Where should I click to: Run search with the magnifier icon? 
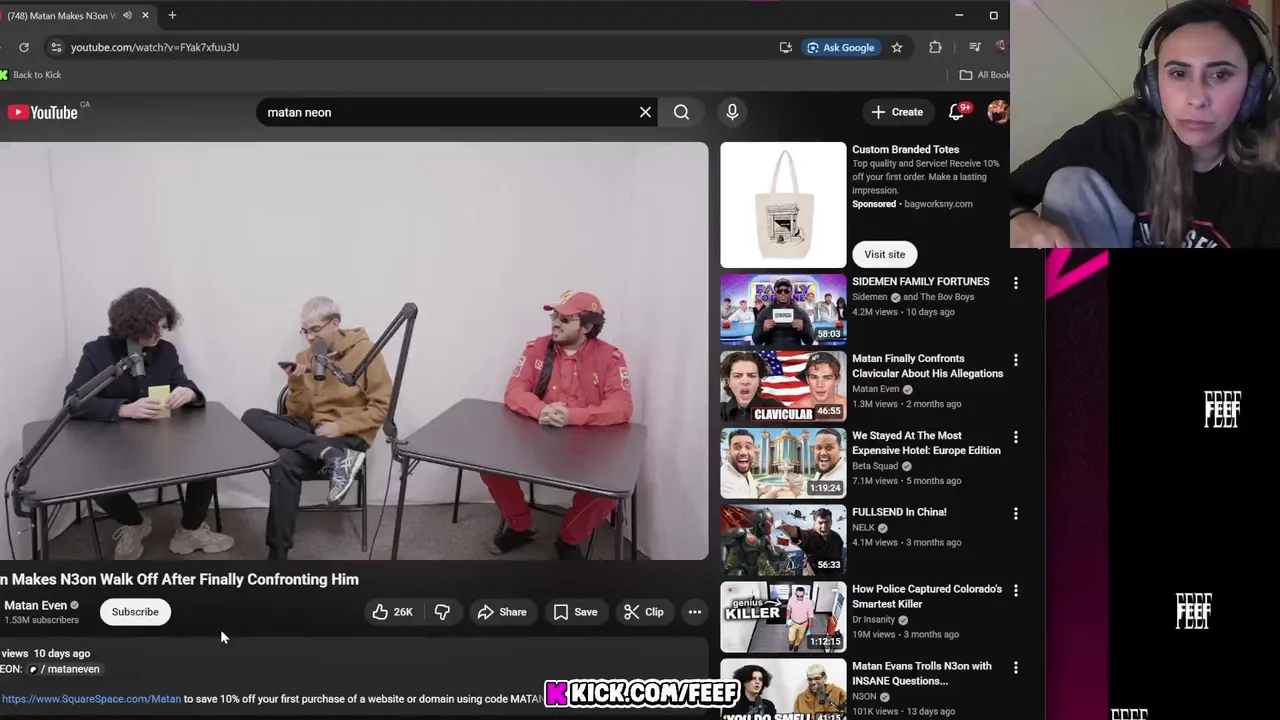coord(681,112)
